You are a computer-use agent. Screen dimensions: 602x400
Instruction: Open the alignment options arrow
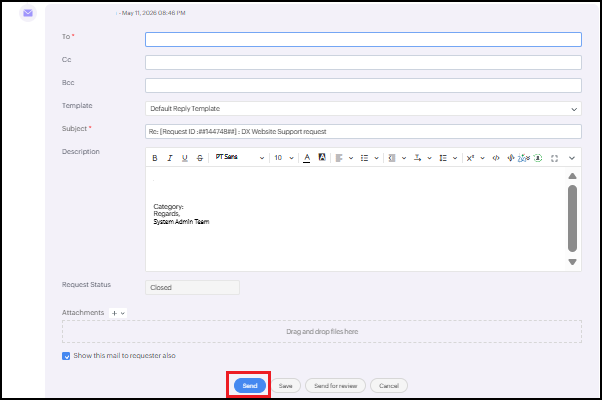point(351,158)
